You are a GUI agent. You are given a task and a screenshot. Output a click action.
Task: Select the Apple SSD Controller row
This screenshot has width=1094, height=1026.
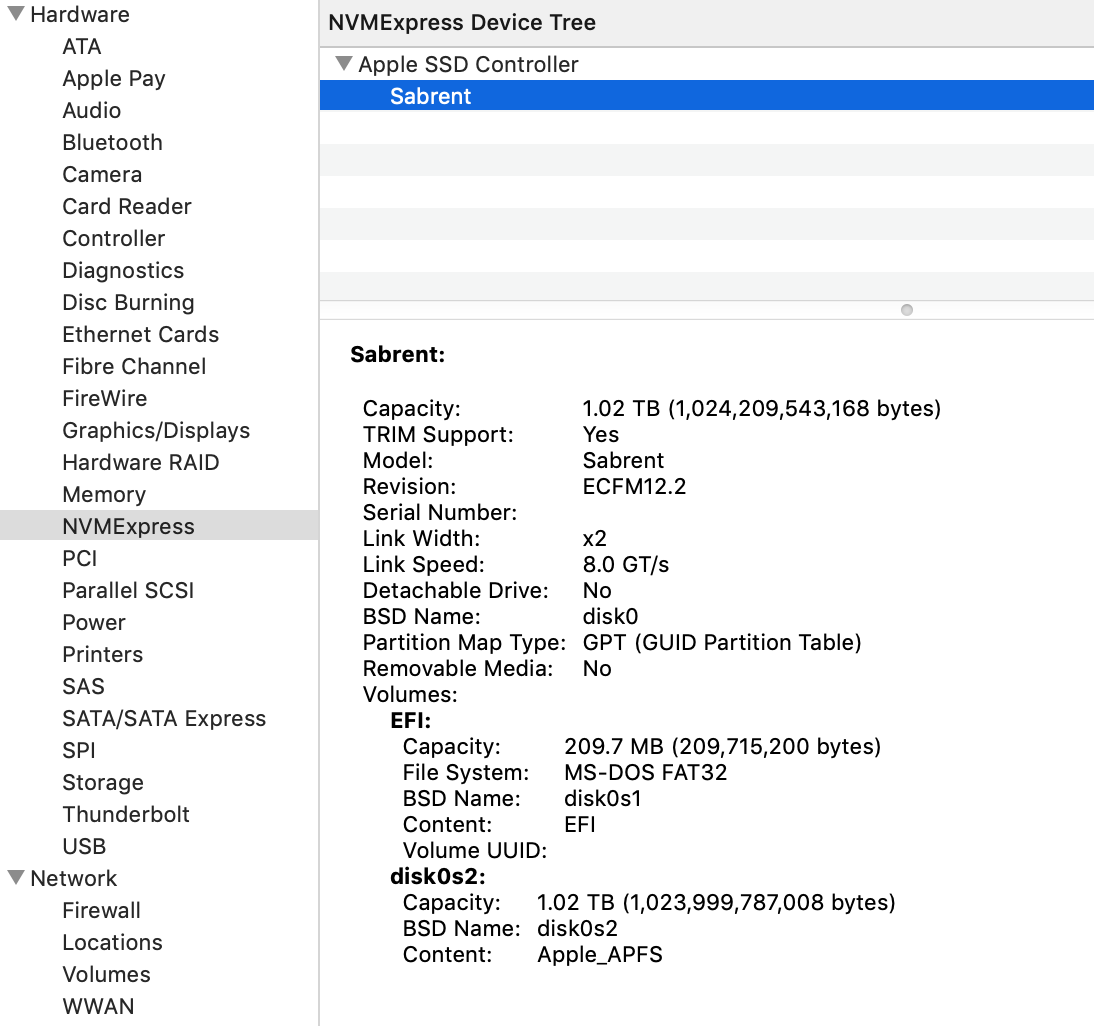tap(706, 64)
